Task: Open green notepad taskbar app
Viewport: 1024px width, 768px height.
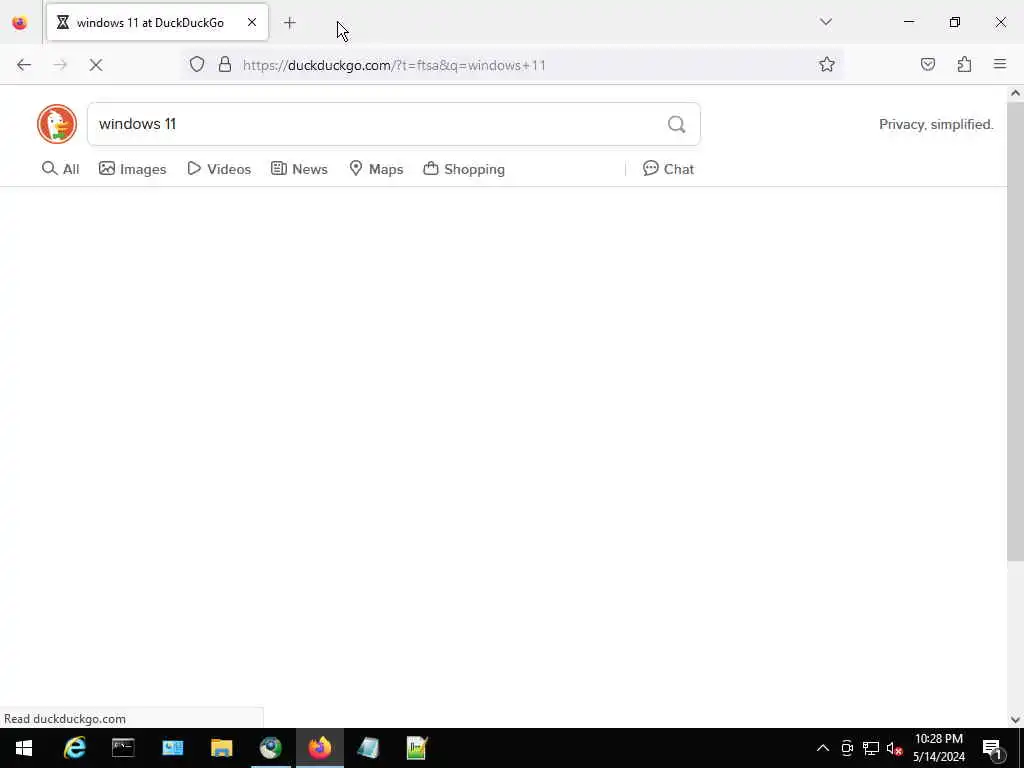Action: 417,748
